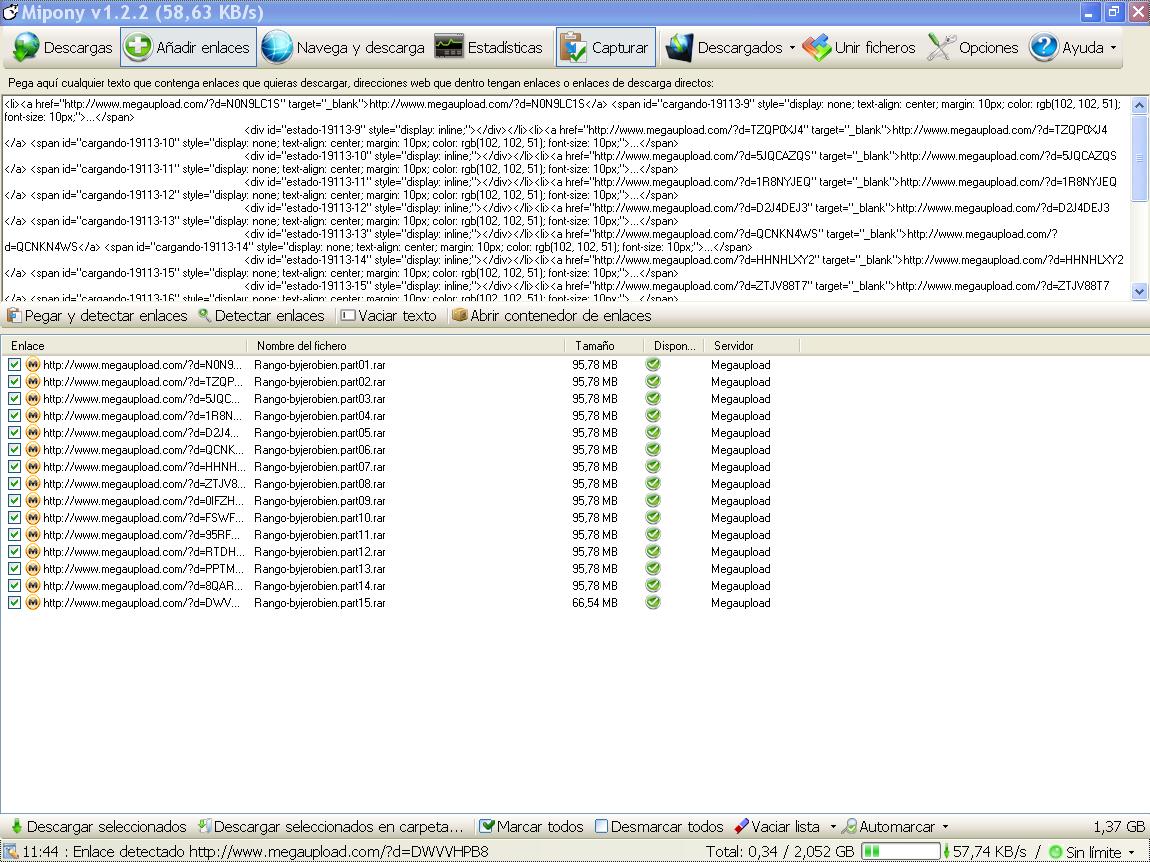Expand the Ayuda dropdown arrow
This screenshot has width=1150, height=862.
tap(1113, 48)
